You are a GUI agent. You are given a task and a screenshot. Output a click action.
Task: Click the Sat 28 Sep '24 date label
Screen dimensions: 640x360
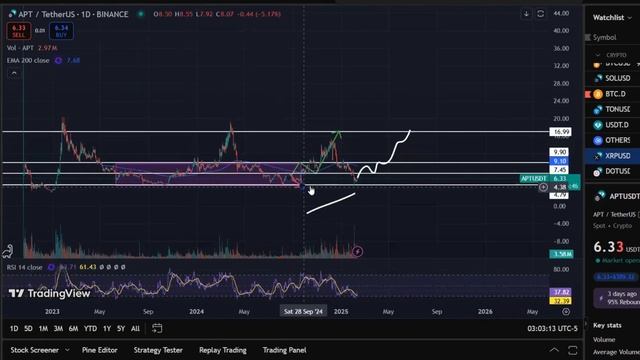point(303,311)
